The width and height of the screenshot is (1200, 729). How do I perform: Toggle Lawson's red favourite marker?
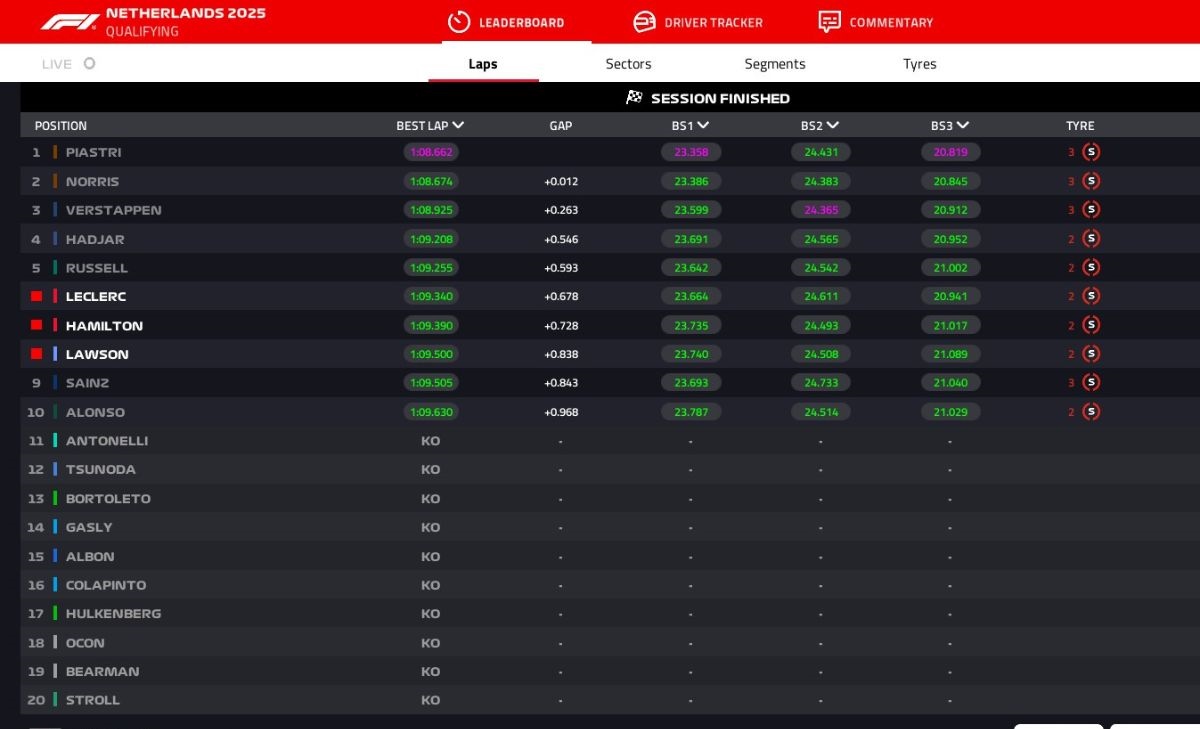click(x=37, y=354)
